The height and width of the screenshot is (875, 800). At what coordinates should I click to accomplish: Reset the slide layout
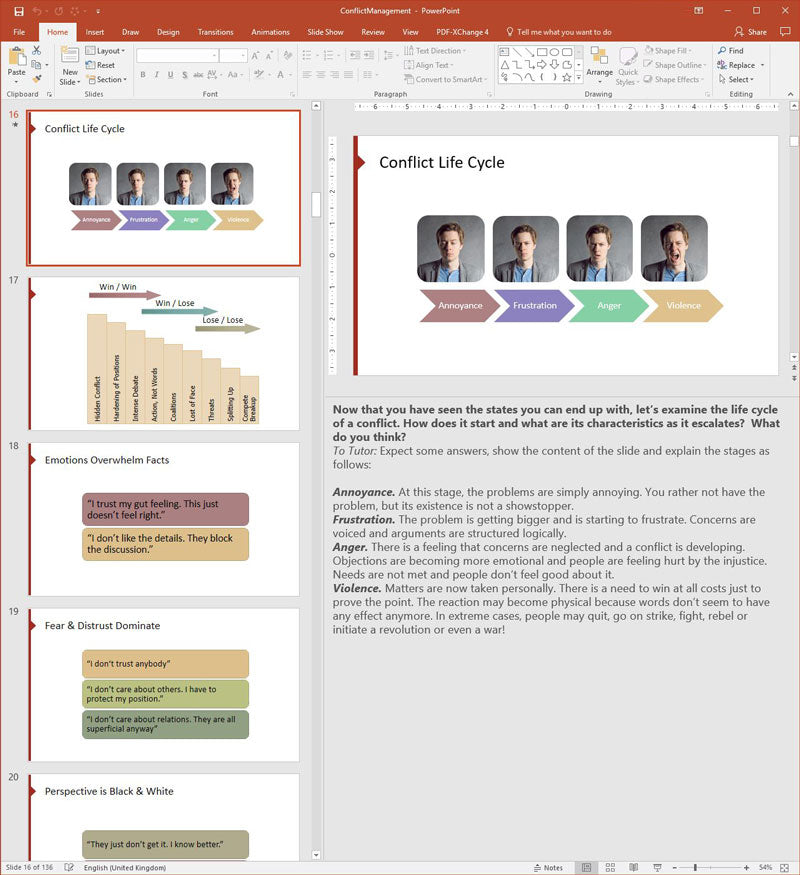click(100, 65)
